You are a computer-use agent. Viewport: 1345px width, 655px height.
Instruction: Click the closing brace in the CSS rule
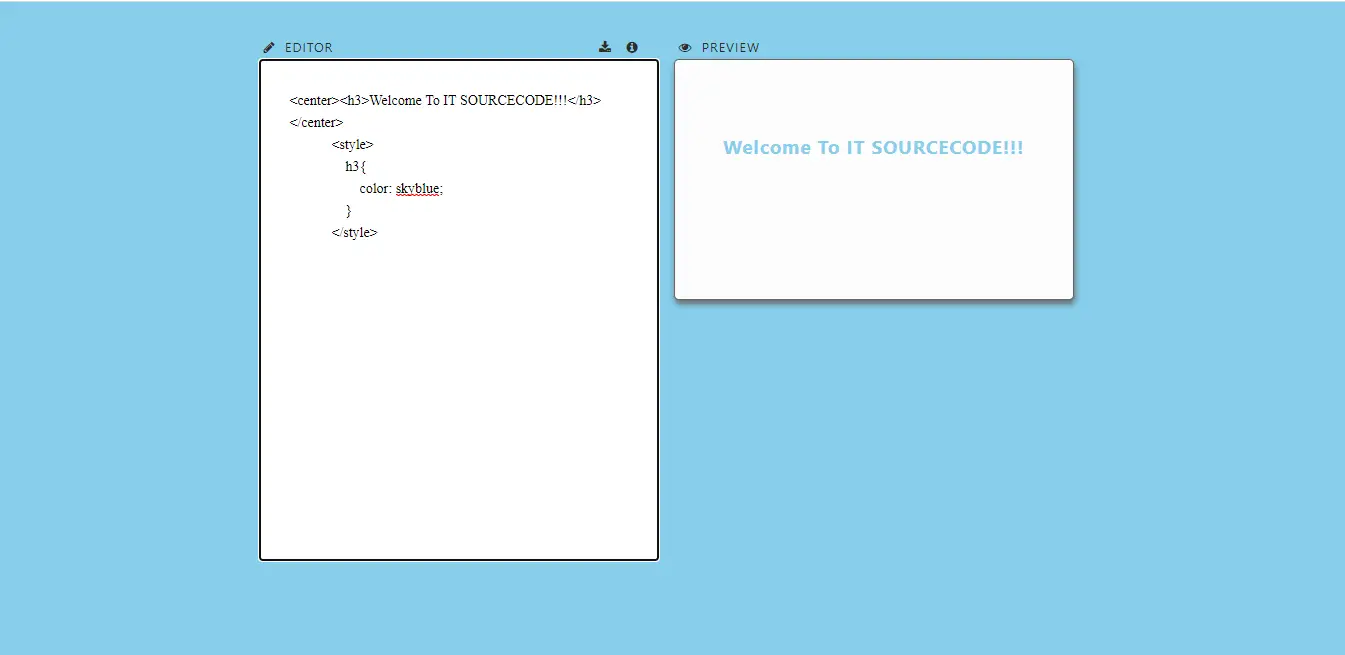coord(348,210)
